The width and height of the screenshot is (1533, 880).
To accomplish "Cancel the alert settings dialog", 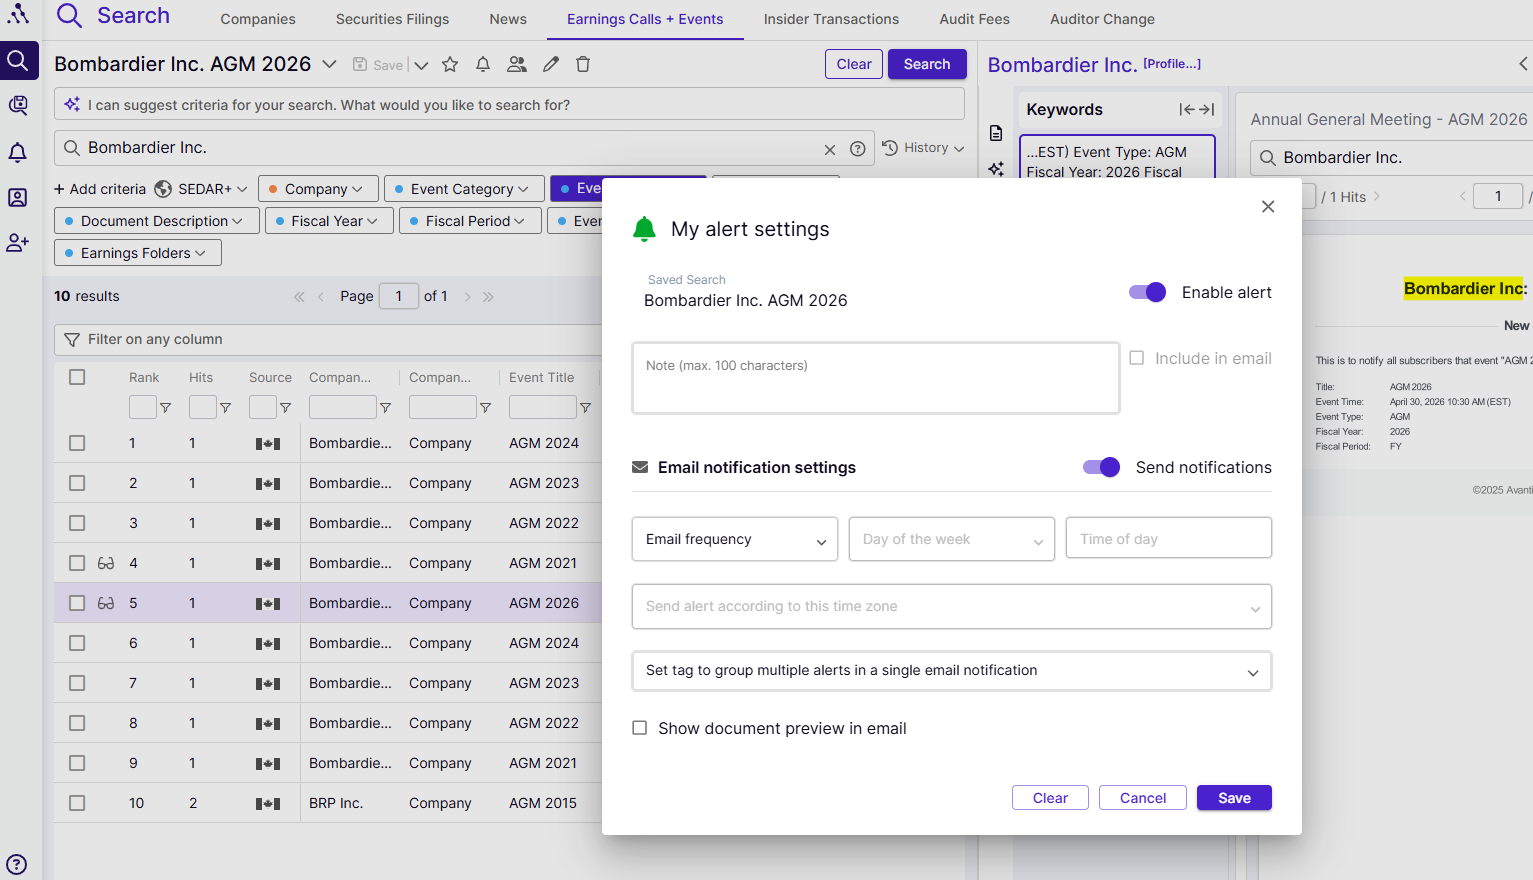I will (x=1143, y=798).
